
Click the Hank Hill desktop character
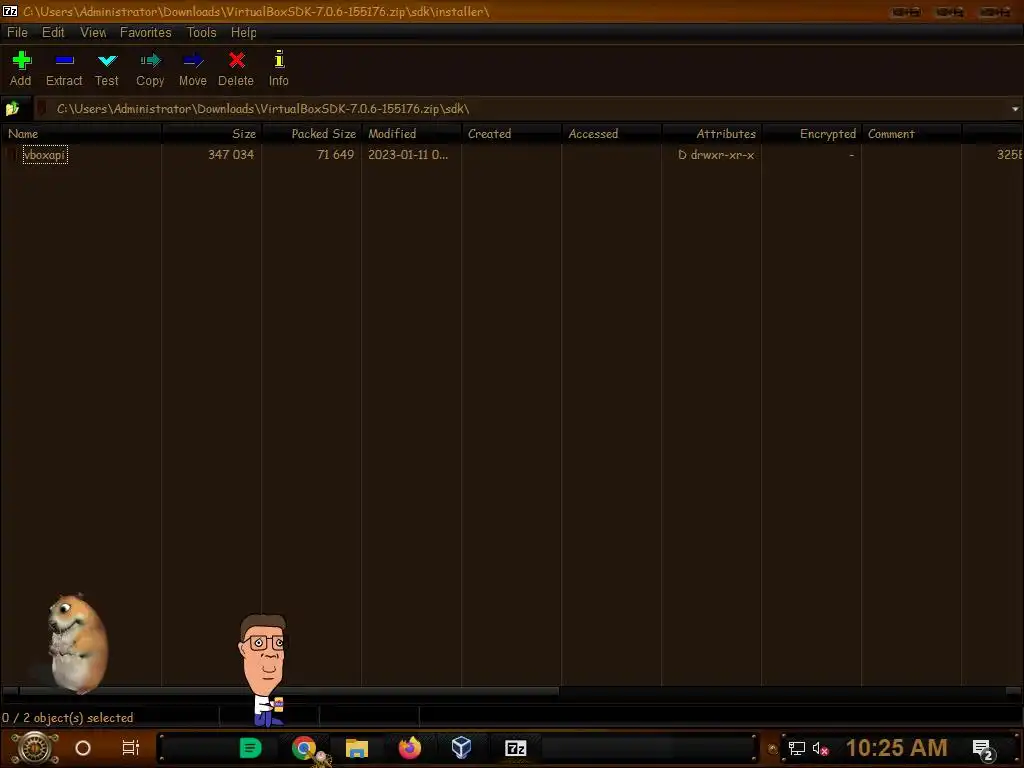click(x=264, y=669)
